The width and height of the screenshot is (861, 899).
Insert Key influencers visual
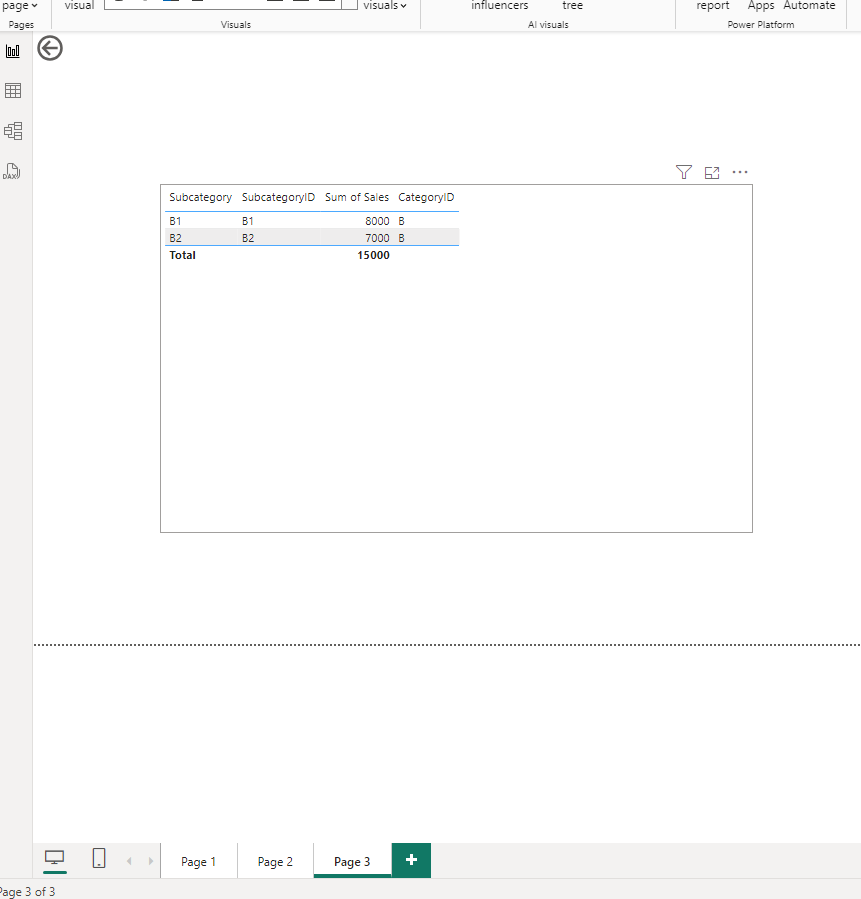499,6
